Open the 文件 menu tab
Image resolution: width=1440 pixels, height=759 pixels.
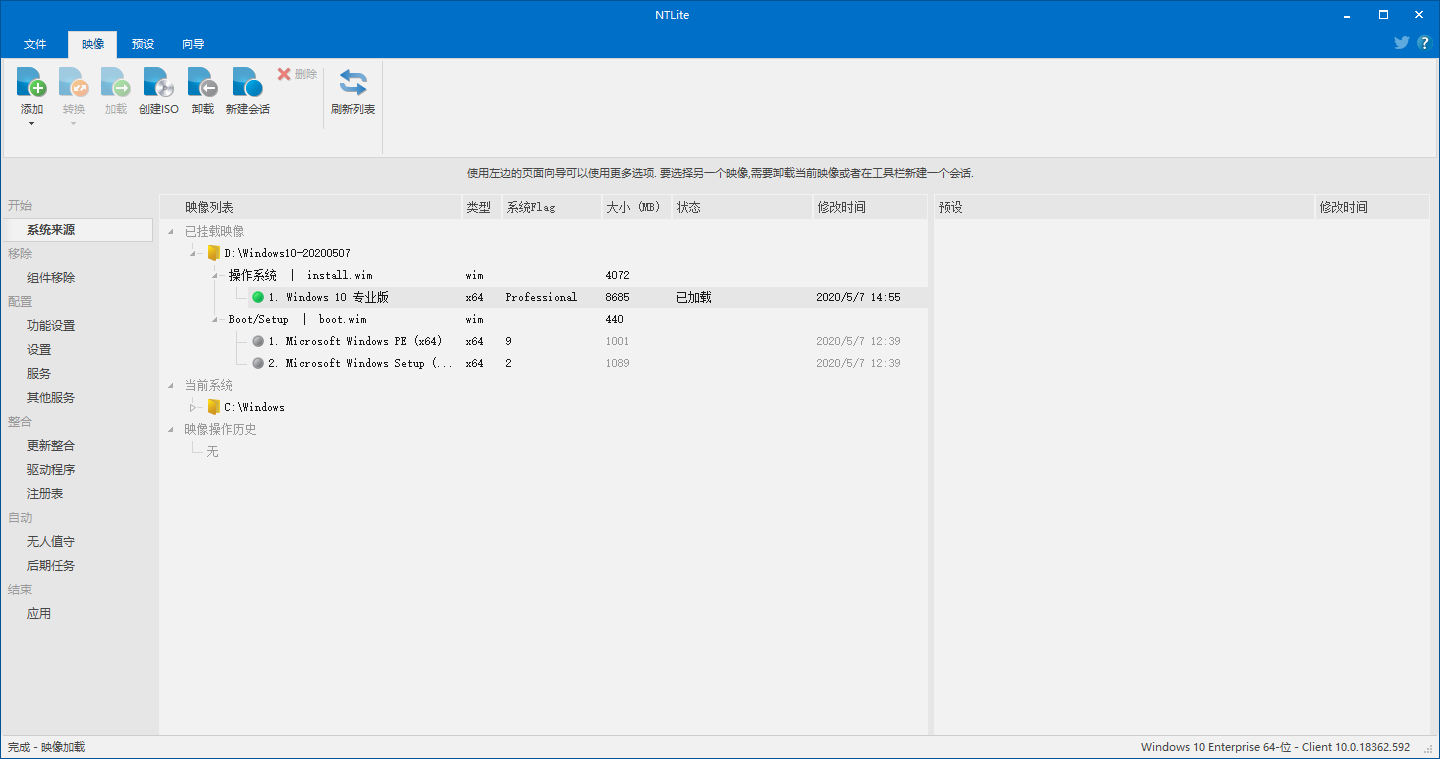pos(35,44)
